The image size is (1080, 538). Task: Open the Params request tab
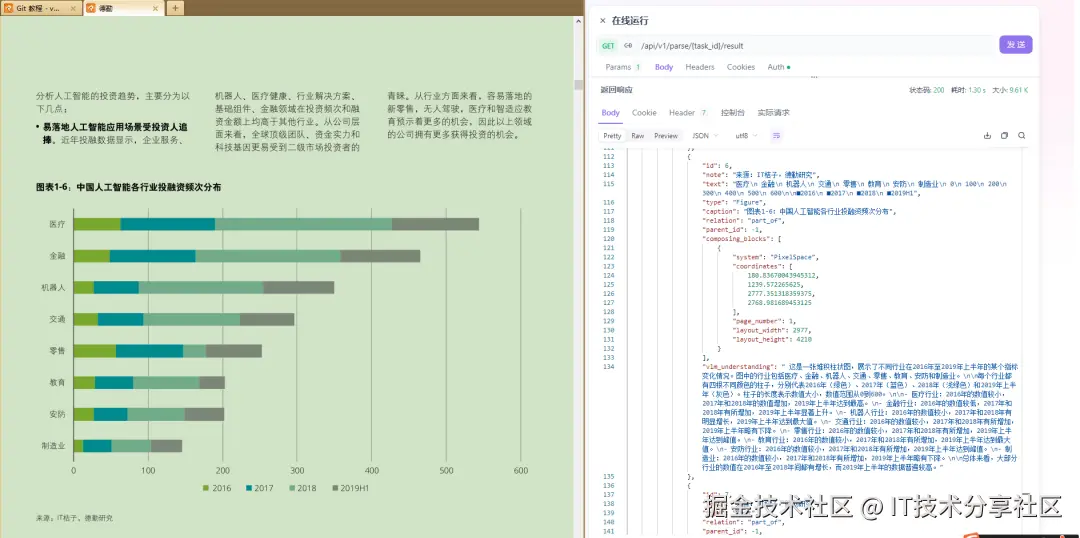click(623, 68)
